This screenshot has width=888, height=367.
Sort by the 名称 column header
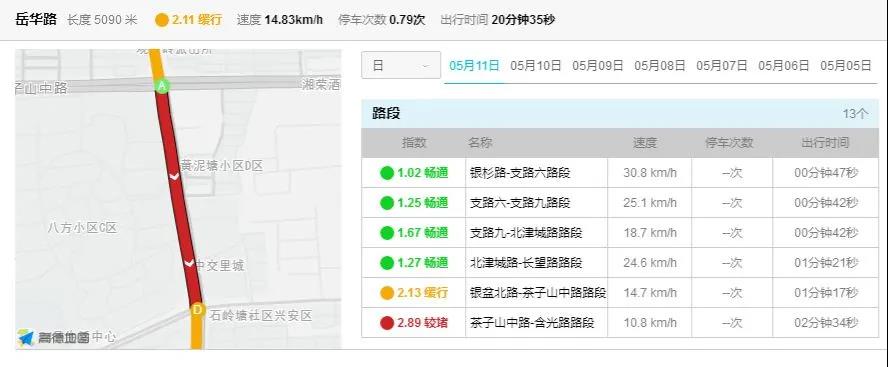tap(480, 143)
